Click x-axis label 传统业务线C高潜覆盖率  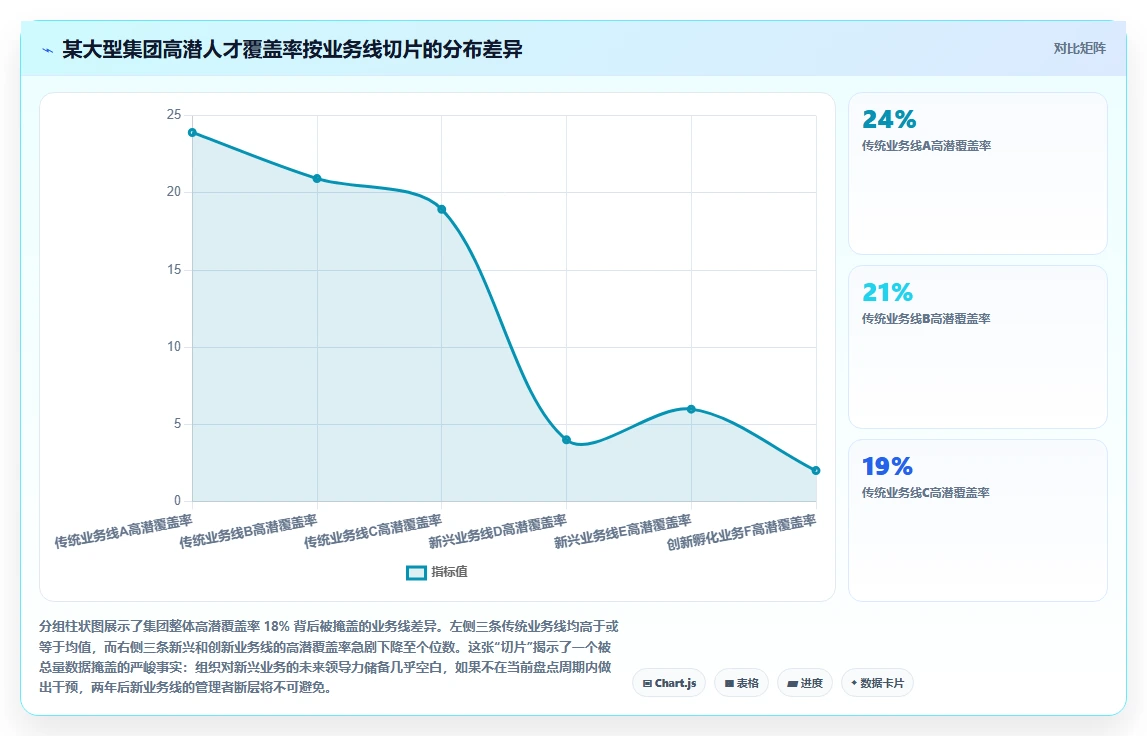[x=373, y=531]
